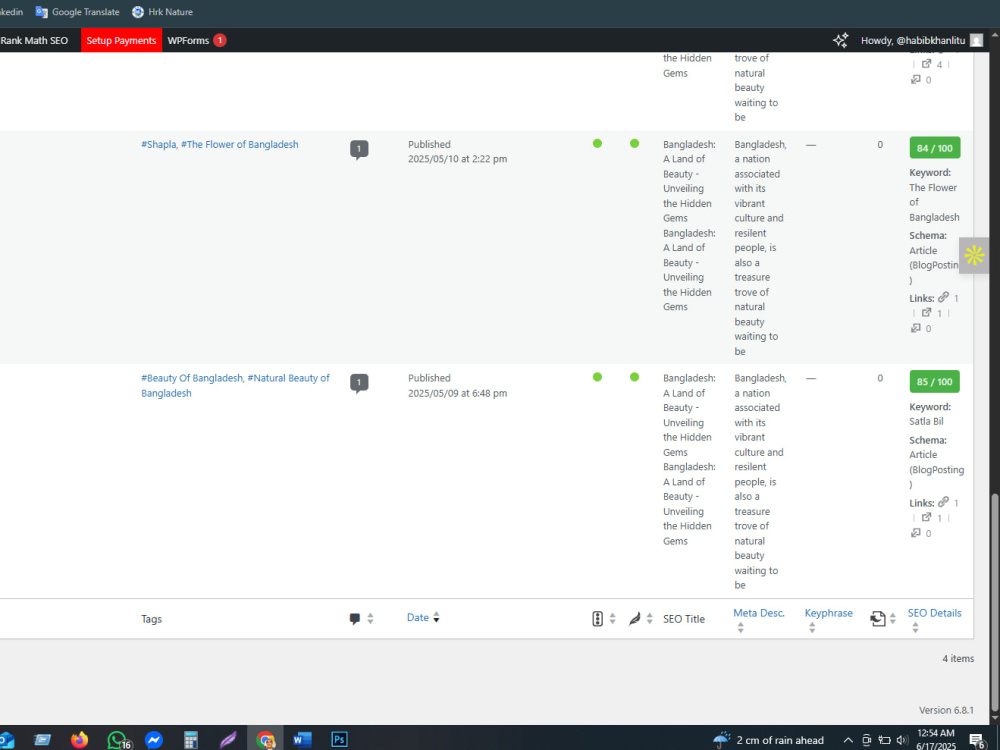Open the weather rain forecast widget

click(x=768, y=740)
